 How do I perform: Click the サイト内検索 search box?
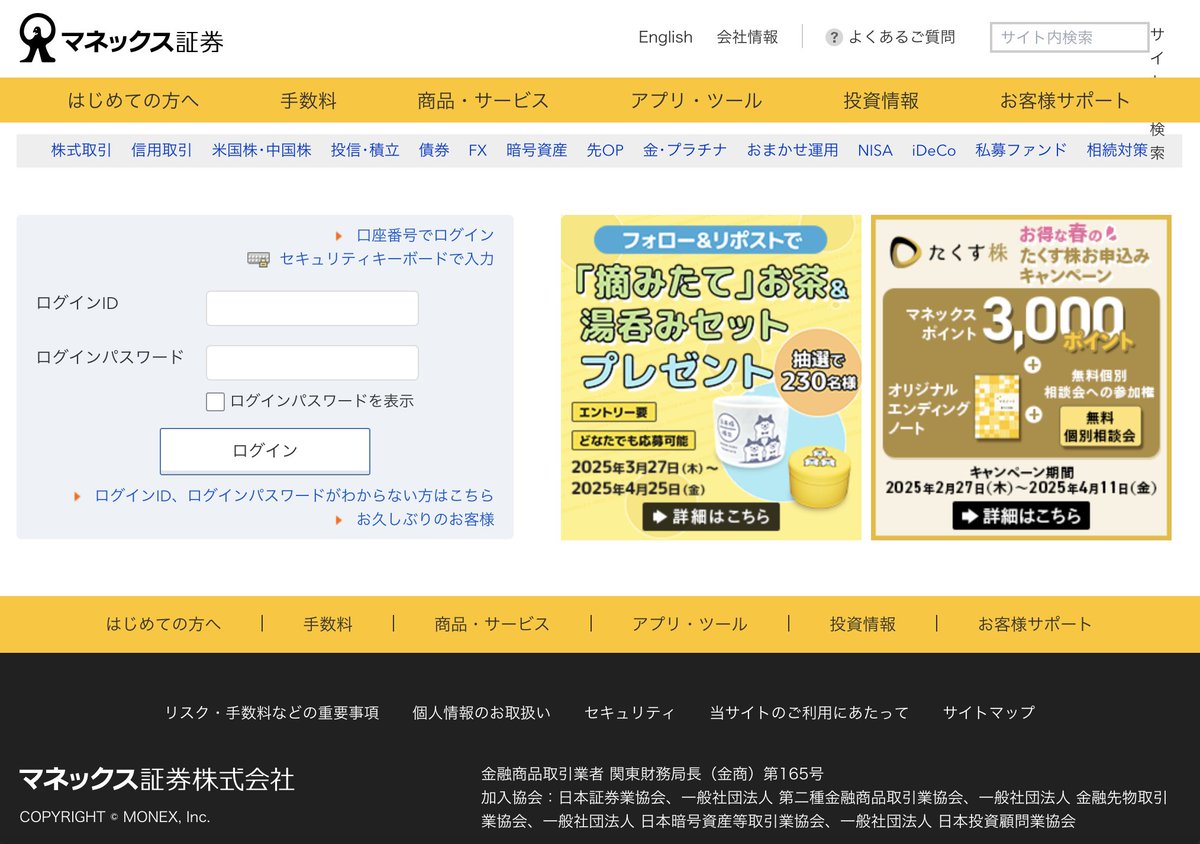coord(1069,37)
